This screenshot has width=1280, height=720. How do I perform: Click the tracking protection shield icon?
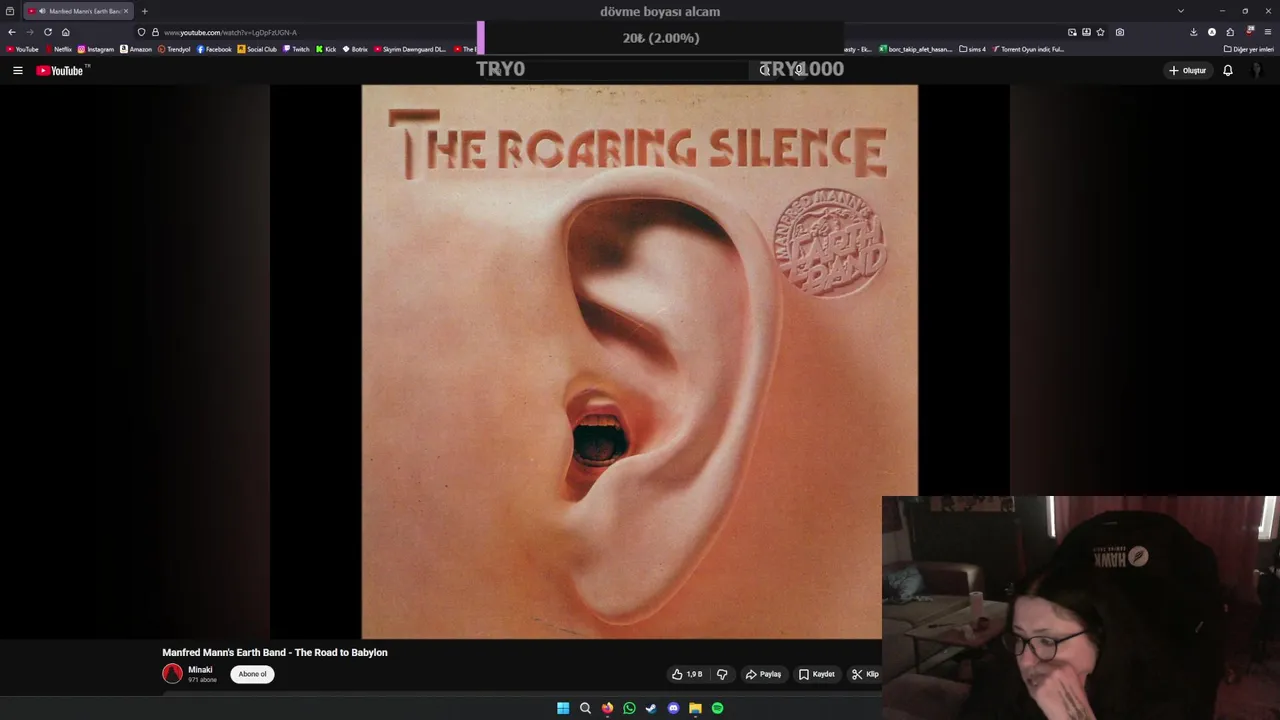pyautogui.click(x=141, y=32)
